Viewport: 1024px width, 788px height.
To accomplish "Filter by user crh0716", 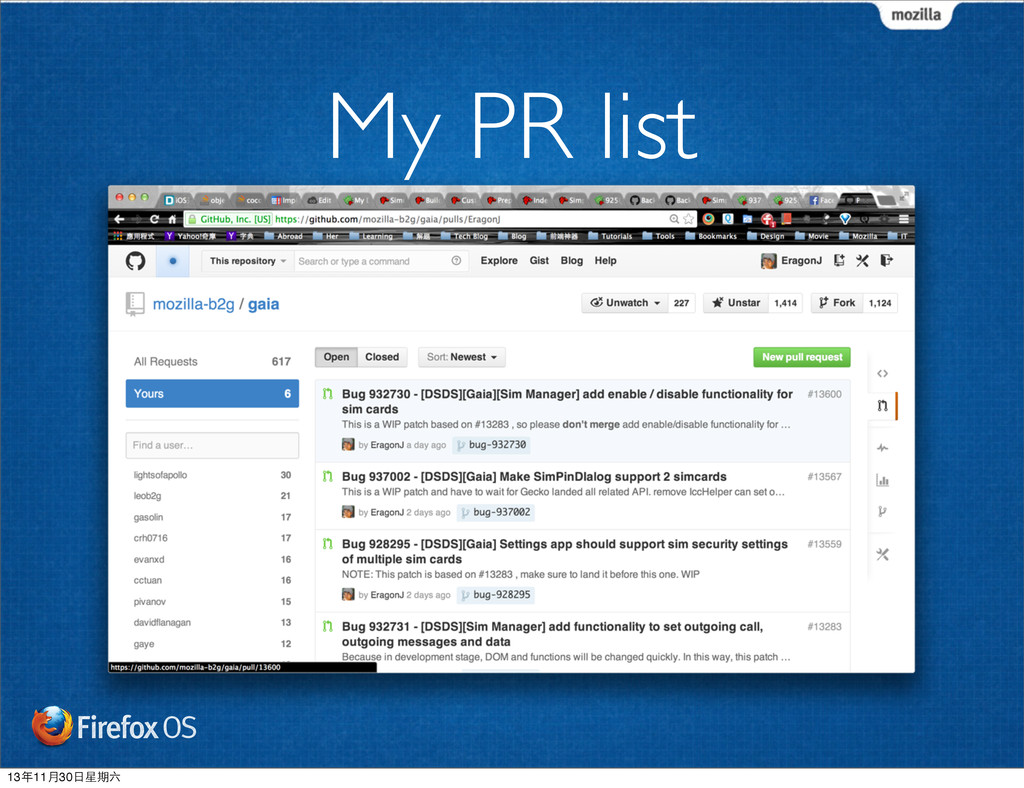I will click(x=150, y=538).
